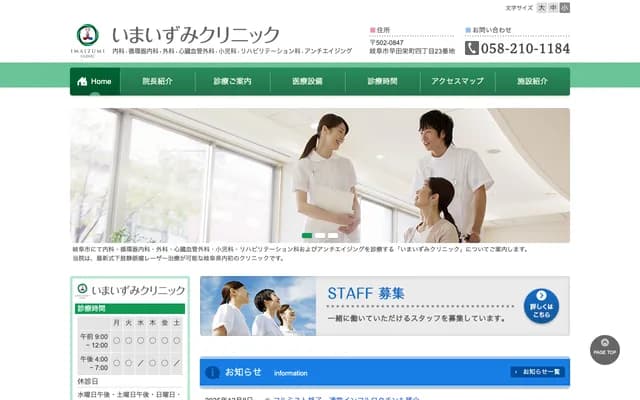Click sidebar clinic logo emblem
The image size is (640, 400).
(82, 289)
